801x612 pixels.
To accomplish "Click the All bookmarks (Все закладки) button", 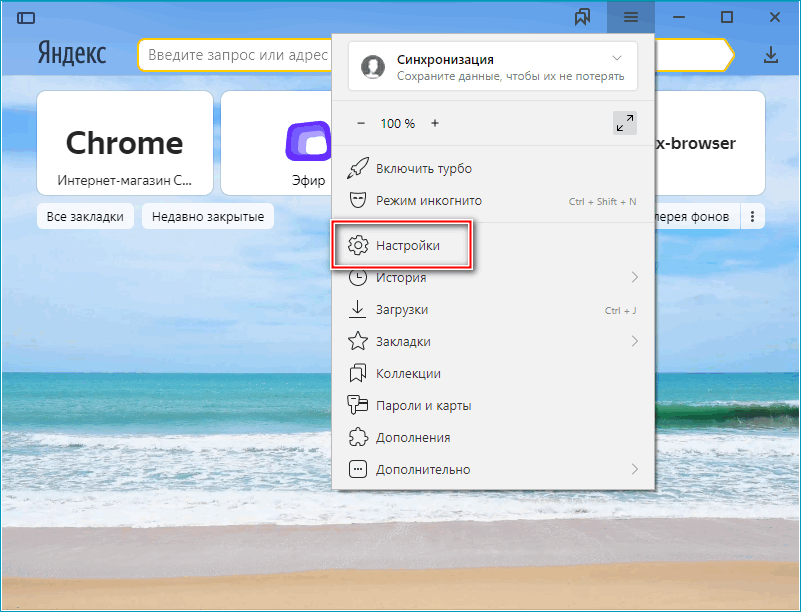I will click(85, 216).
